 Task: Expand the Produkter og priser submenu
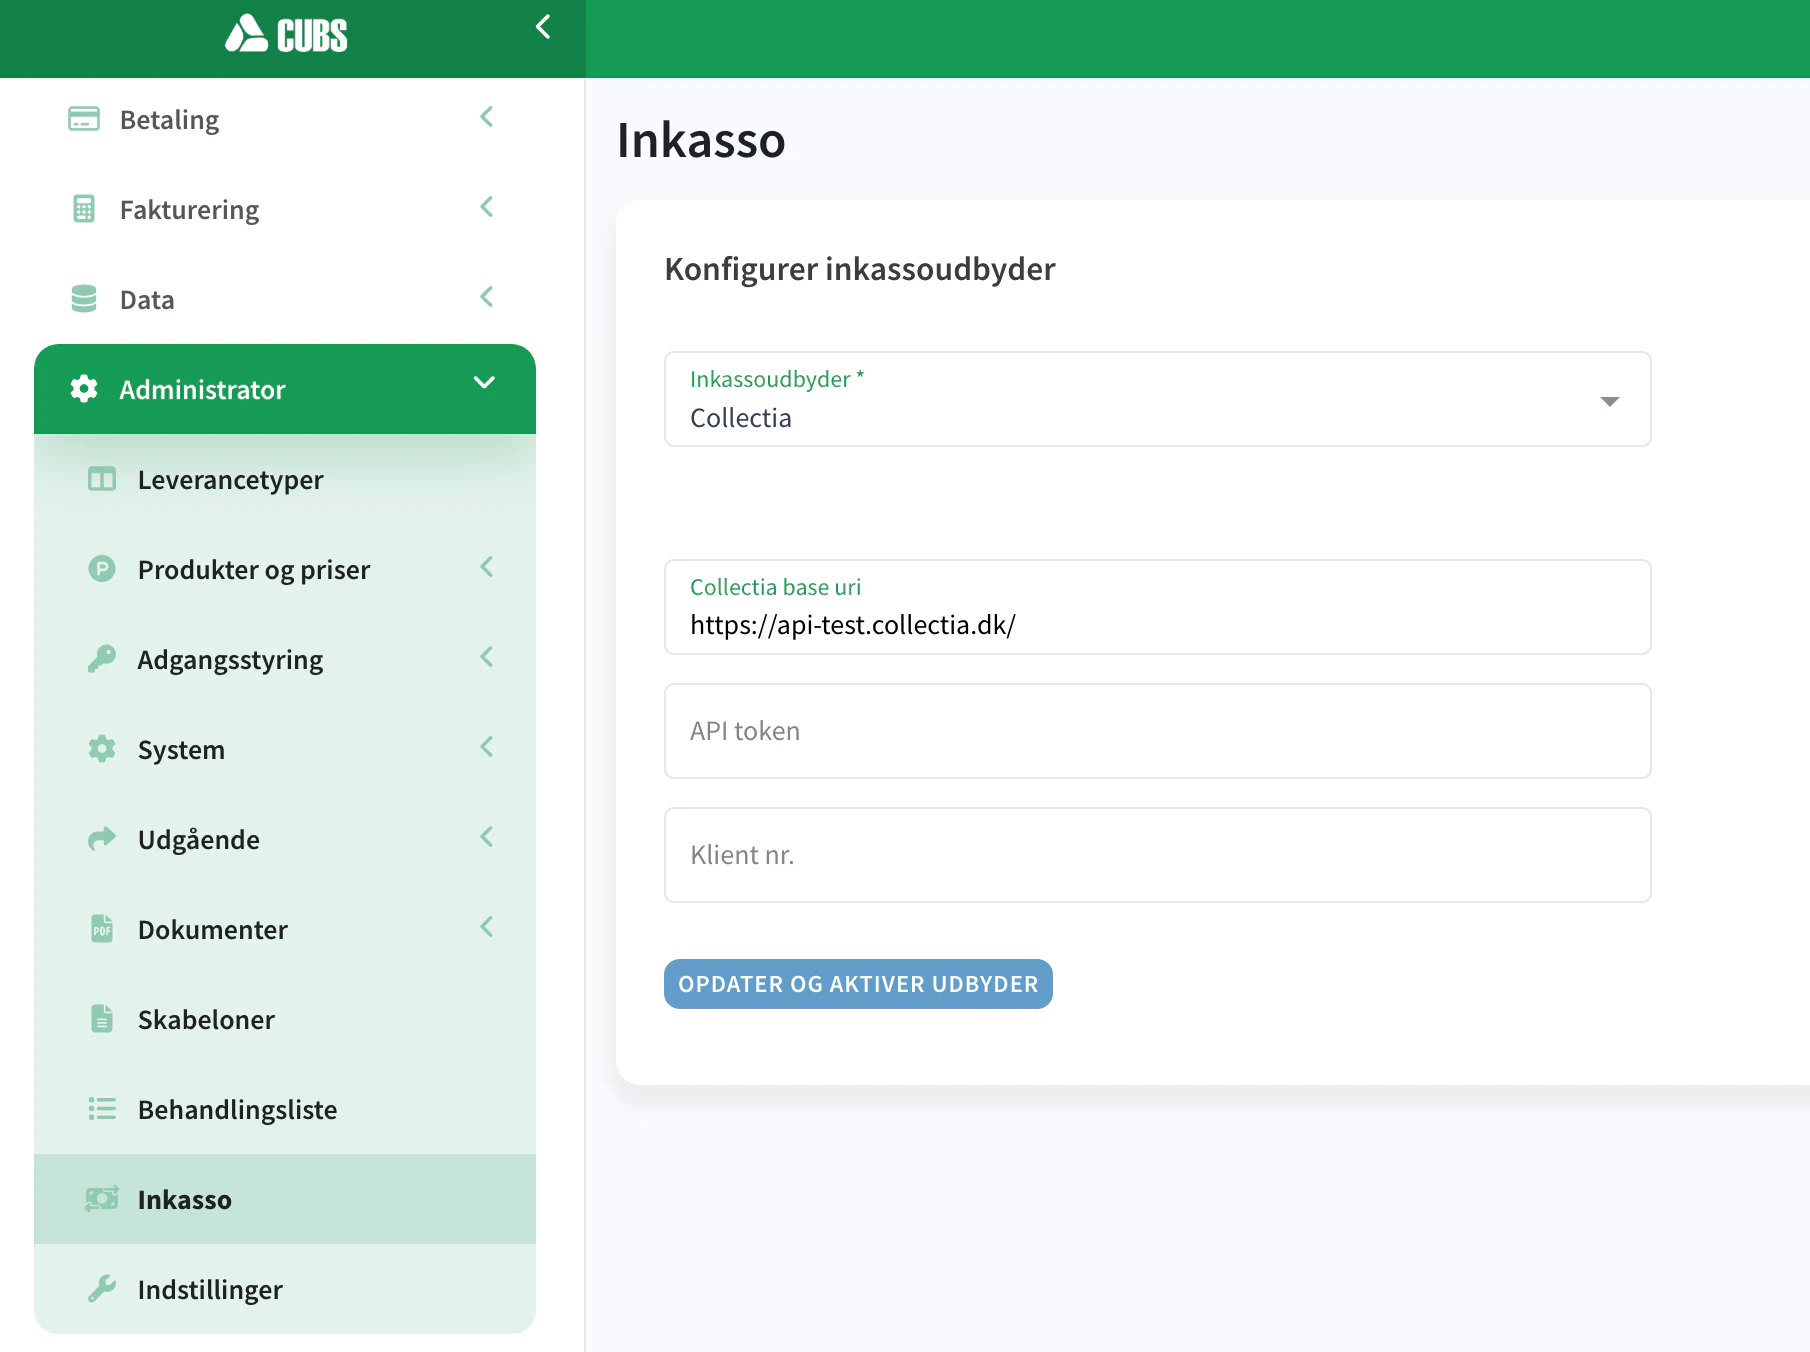[487, 567]
